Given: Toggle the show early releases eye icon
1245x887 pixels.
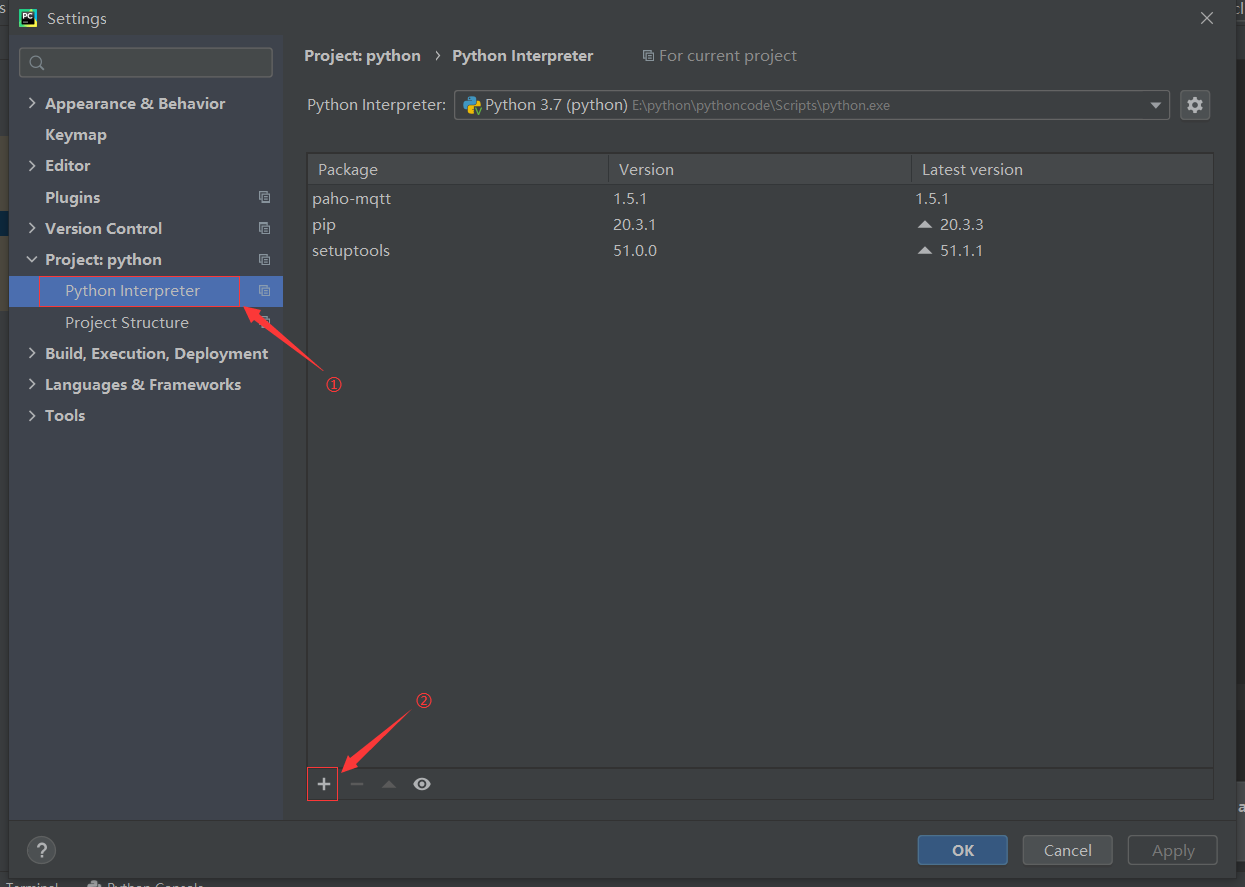Looking at the screenshot, I should coord(422,784).
